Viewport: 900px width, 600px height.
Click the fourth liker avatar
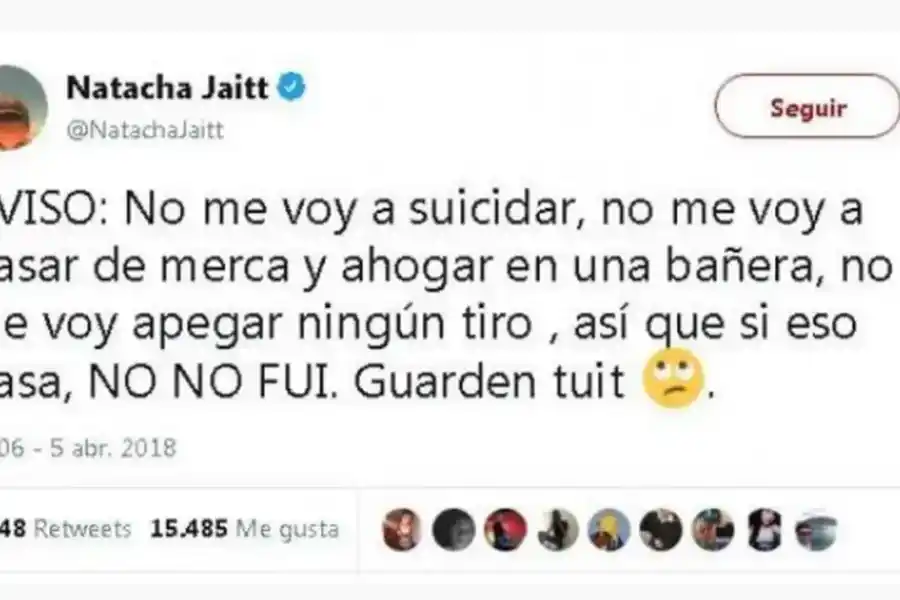point(557,529)
